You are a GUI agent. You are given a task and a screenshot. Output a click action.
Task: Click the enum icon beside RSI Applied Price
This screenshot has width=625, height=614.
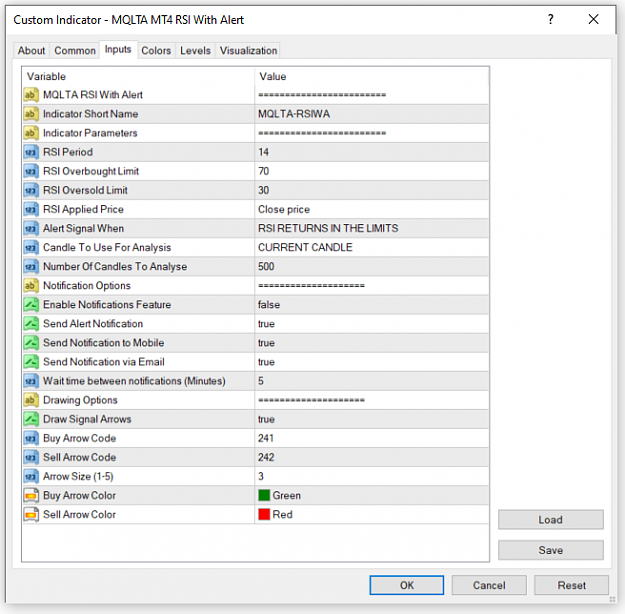click(x=31, y=210)
